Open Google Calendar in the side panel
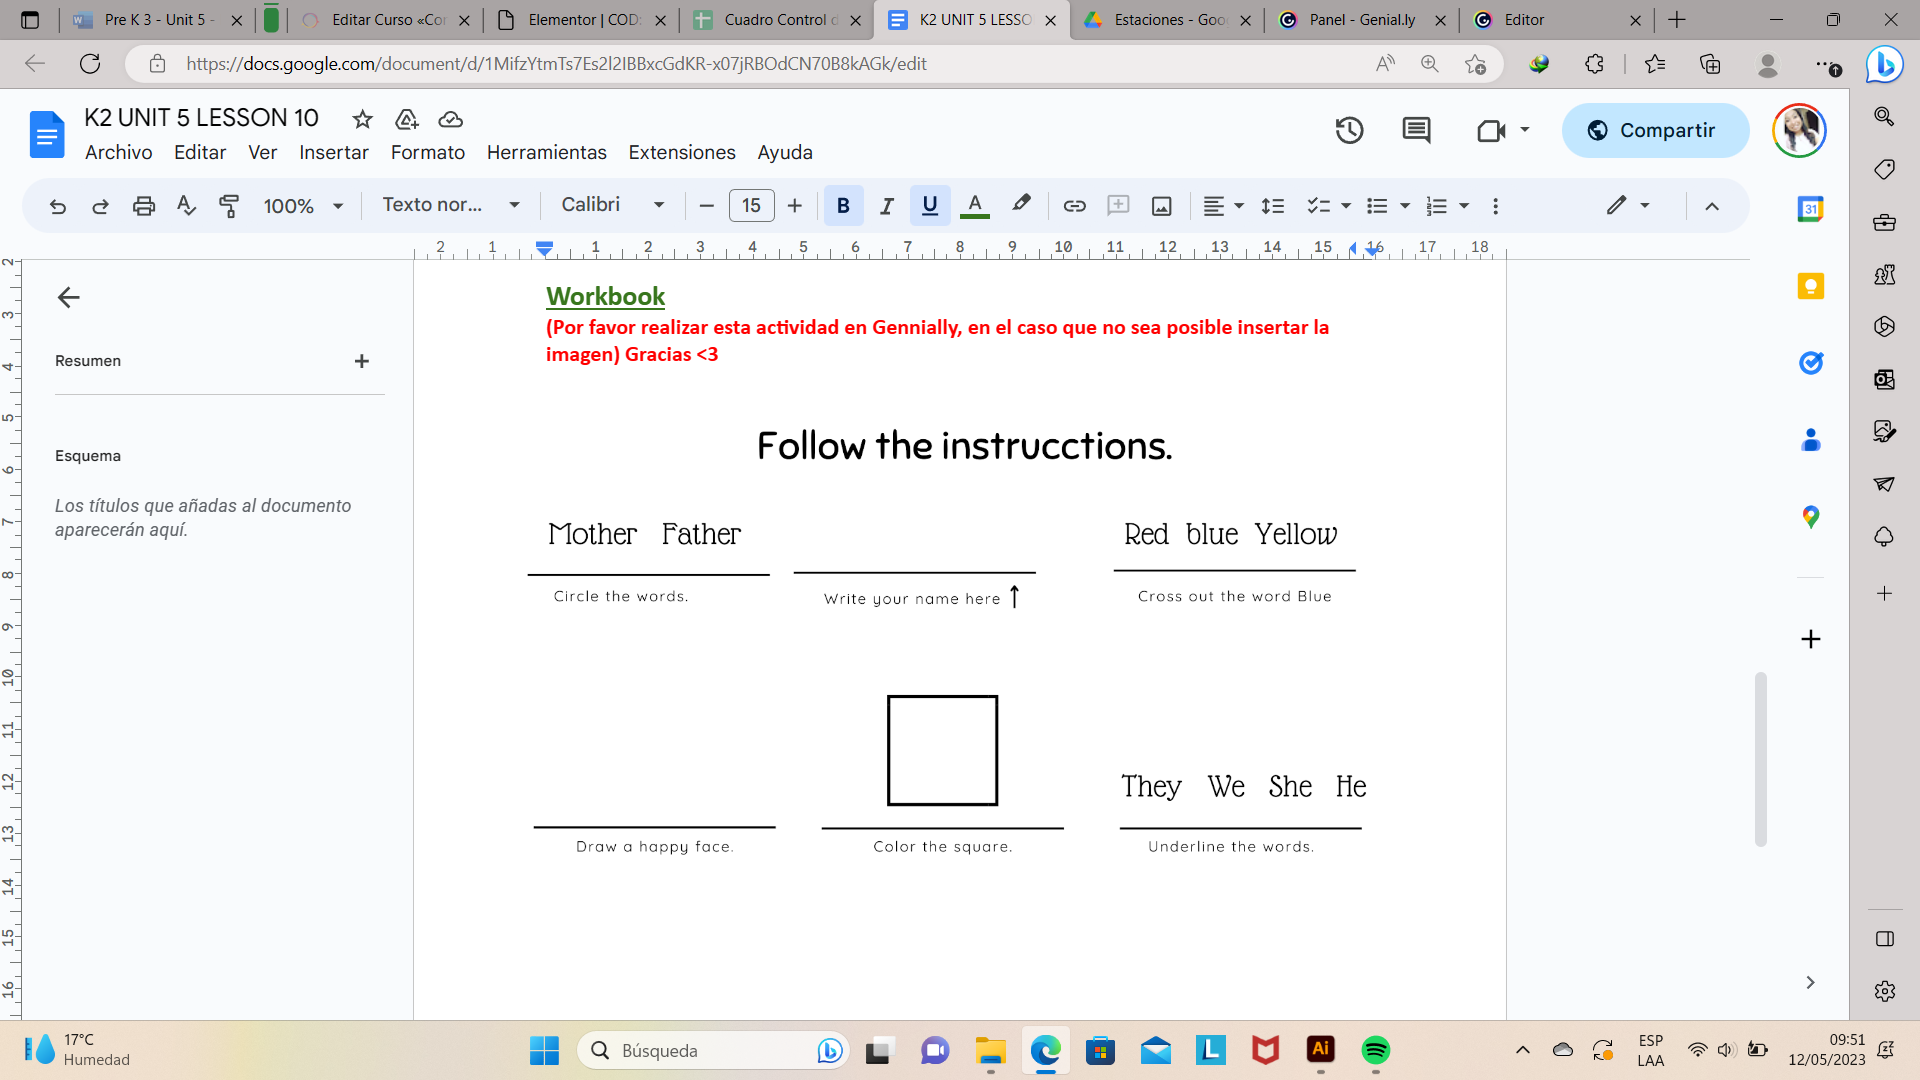 [1810, 209]
